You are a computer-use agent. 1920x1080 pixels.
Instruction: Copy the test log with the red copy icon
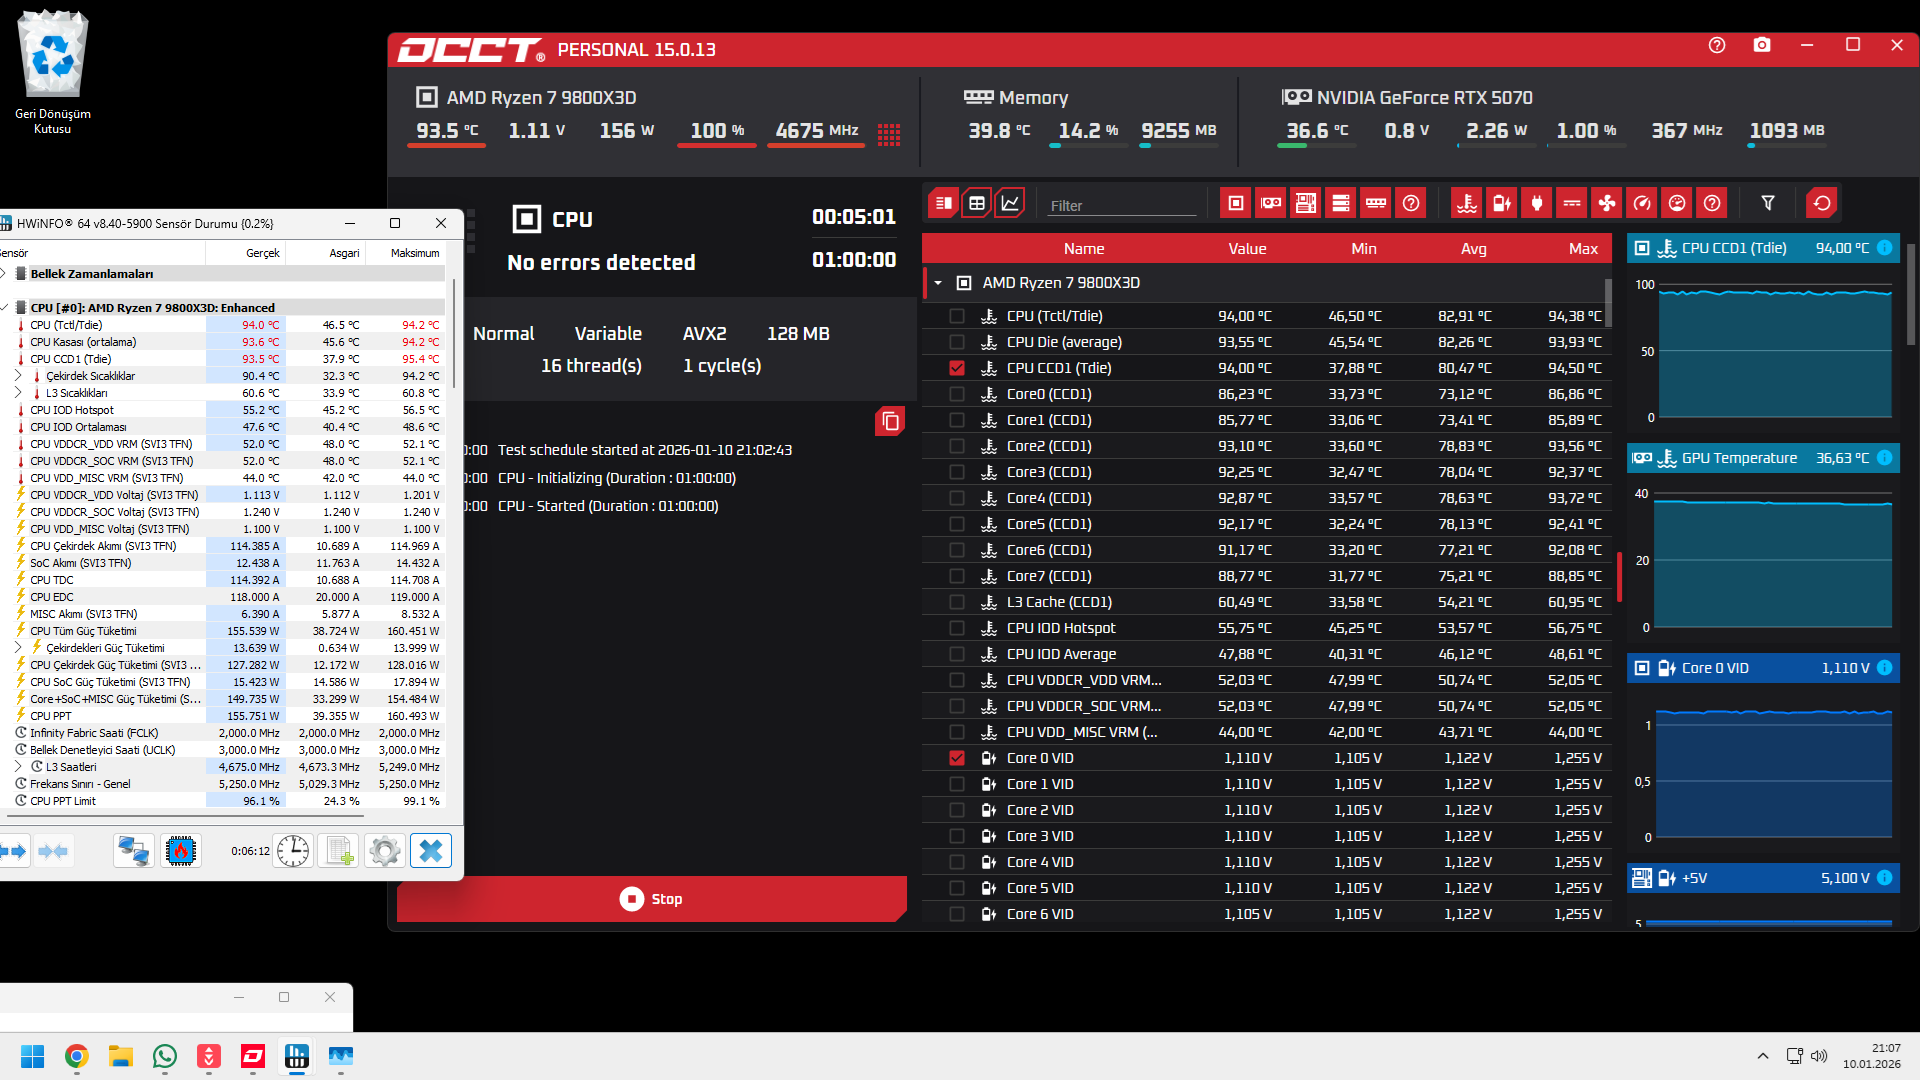pyautogui.click(x=890, y=421)
